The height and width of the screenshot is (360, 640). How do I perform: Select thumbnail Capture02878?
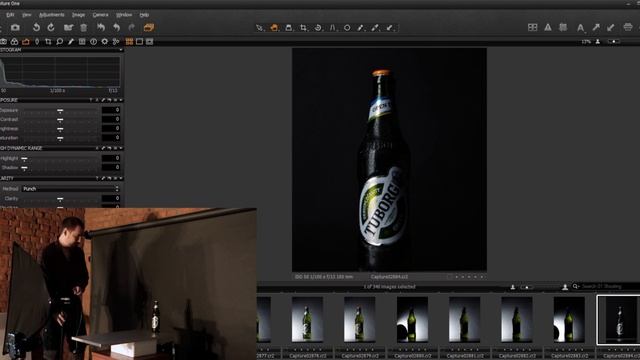(307, 319)
